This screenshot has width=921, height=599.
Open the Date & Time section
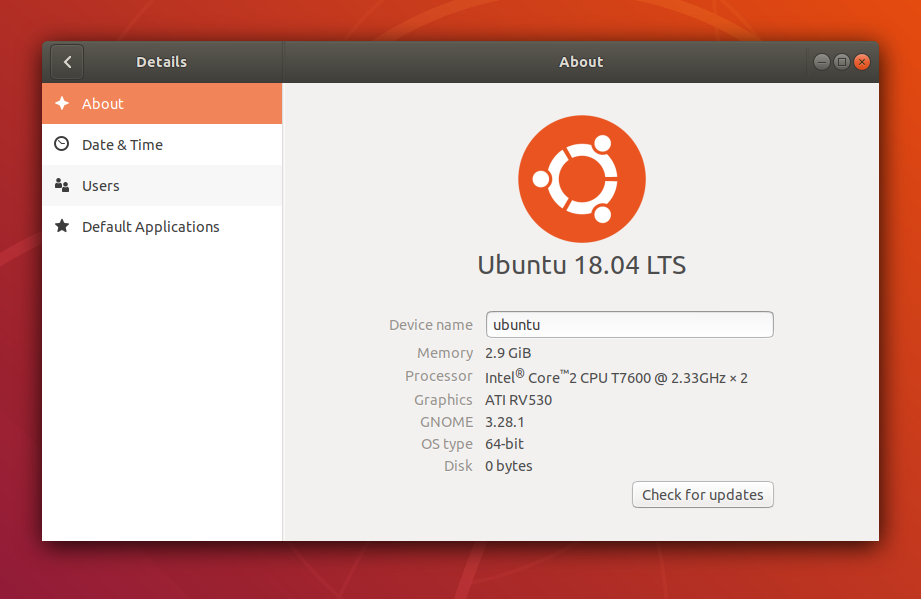162,144
